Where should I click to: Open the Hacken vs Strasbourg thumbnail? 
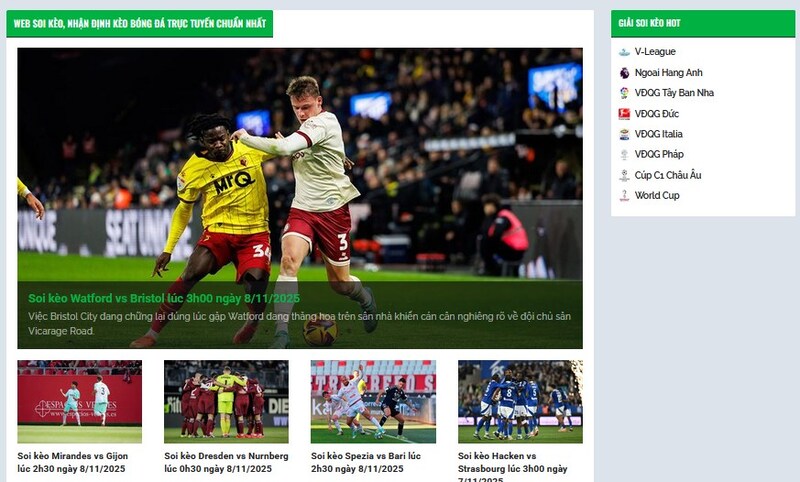click(520, 402)
